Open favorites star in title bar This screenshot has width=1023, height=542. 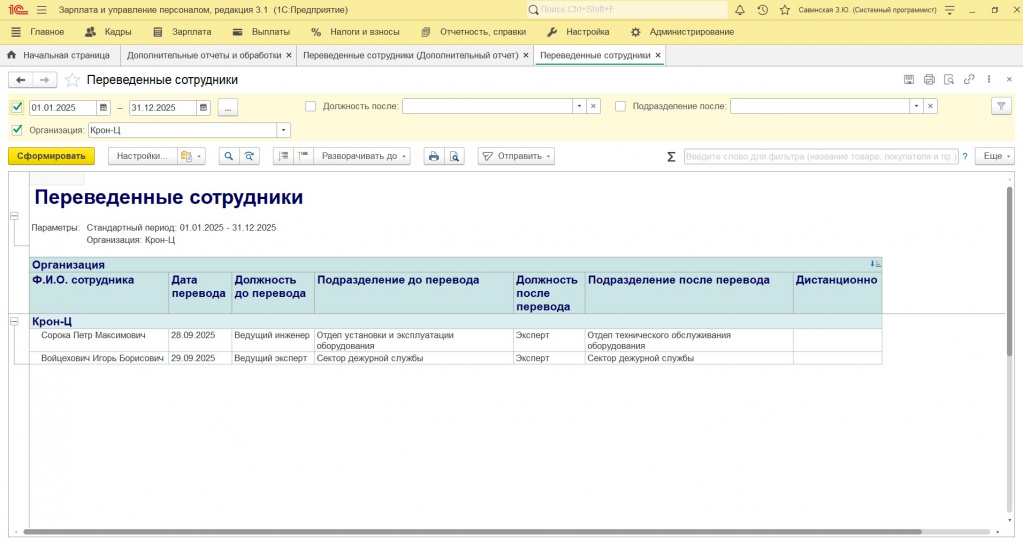(x=785, y=10)
